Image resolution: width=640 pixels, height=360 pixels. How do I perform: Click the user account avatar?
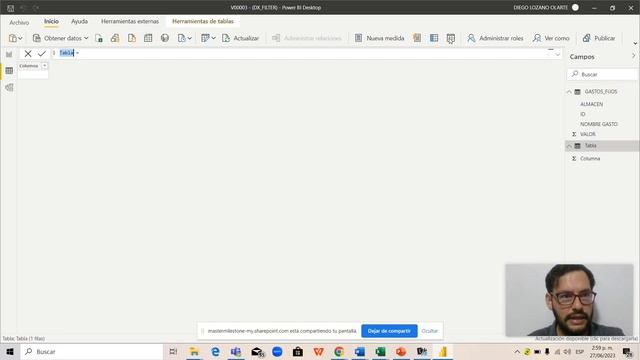click(x=575, y=7)
